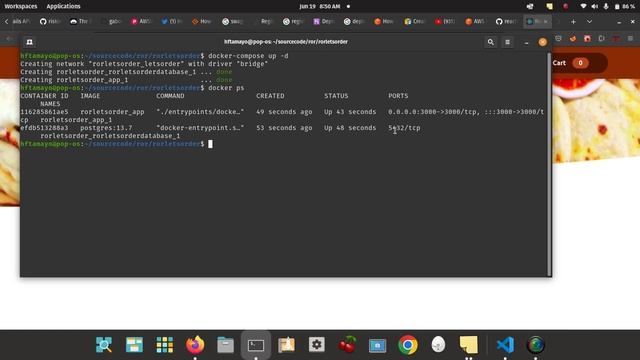Open the dark globe app in dock
This screenshot has width=640, height=360.
point(536,345)
